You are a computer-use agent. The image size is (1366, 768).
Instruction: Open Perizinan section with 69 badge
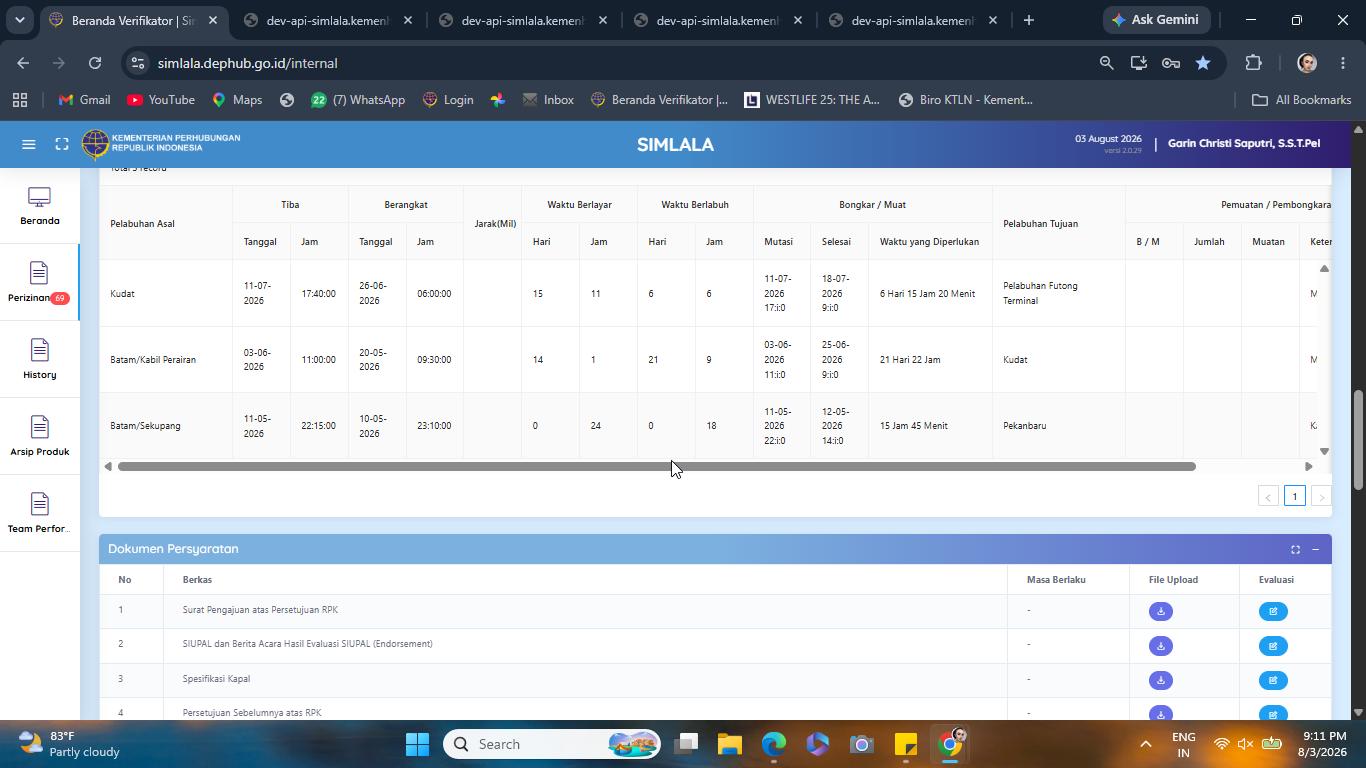40,283
